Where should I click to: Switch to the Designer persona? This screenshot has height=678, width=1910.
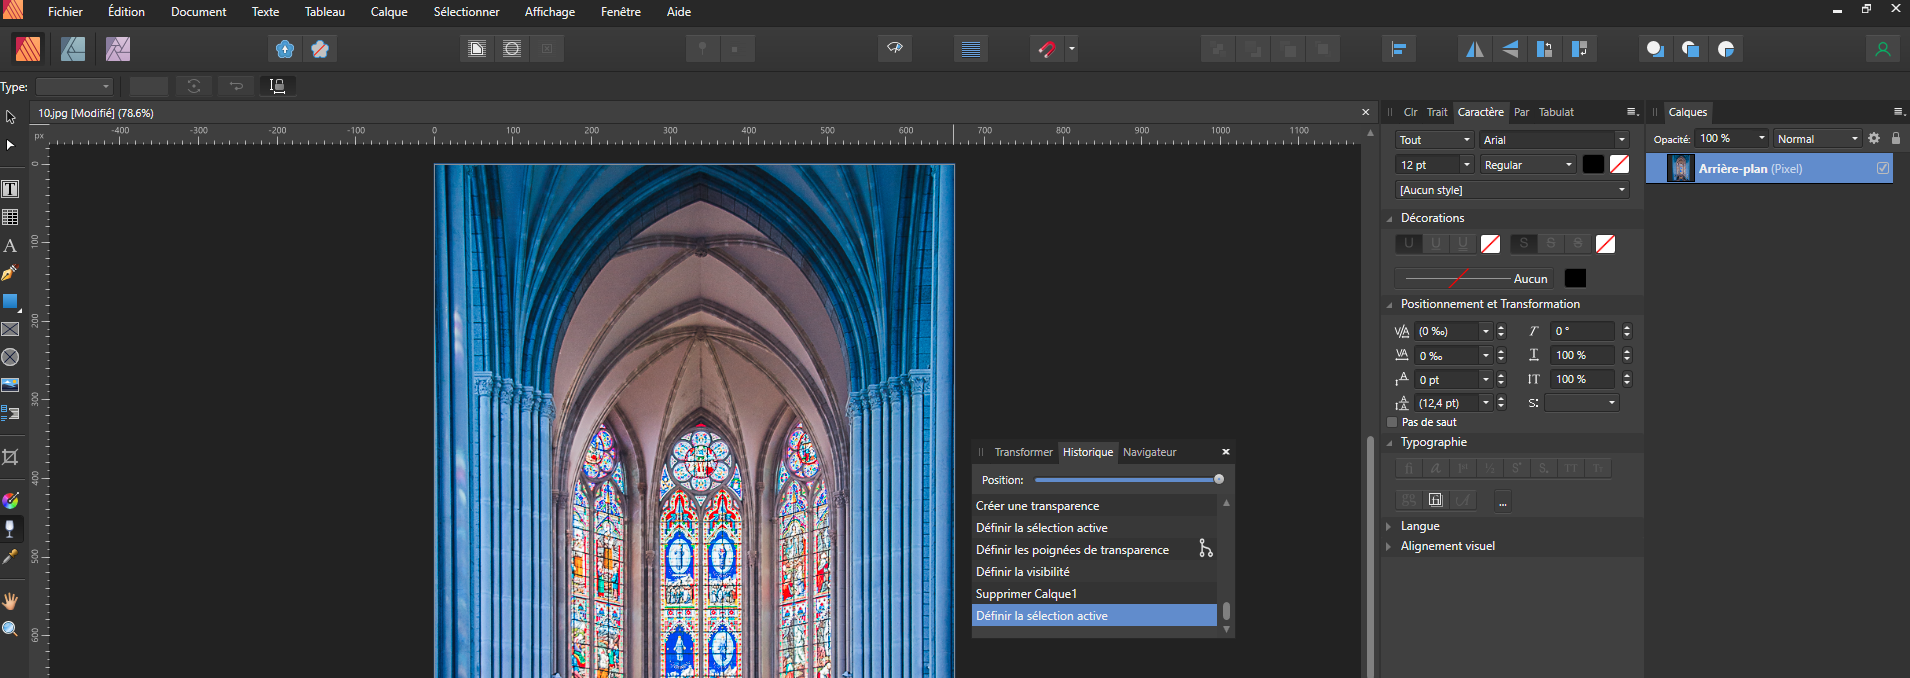click(73, 49)
